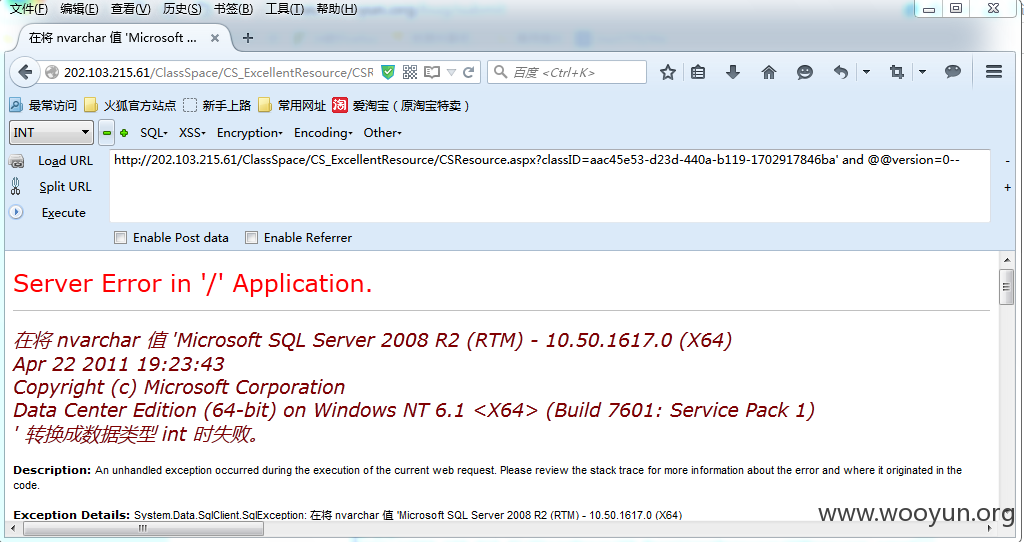Screen dimensions: 1024x542
Task: Toggle reader view book icon
Action: [432, 72]
